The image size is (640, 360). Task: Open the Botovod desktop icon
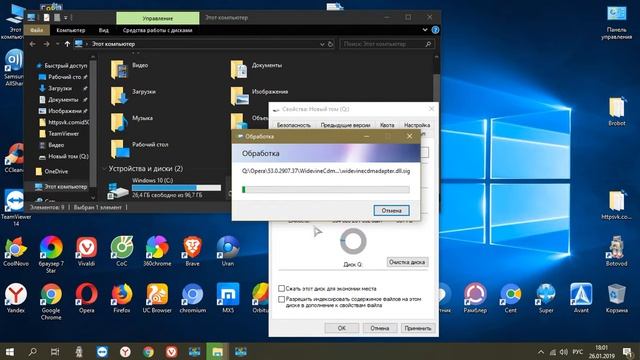point(616,251)
